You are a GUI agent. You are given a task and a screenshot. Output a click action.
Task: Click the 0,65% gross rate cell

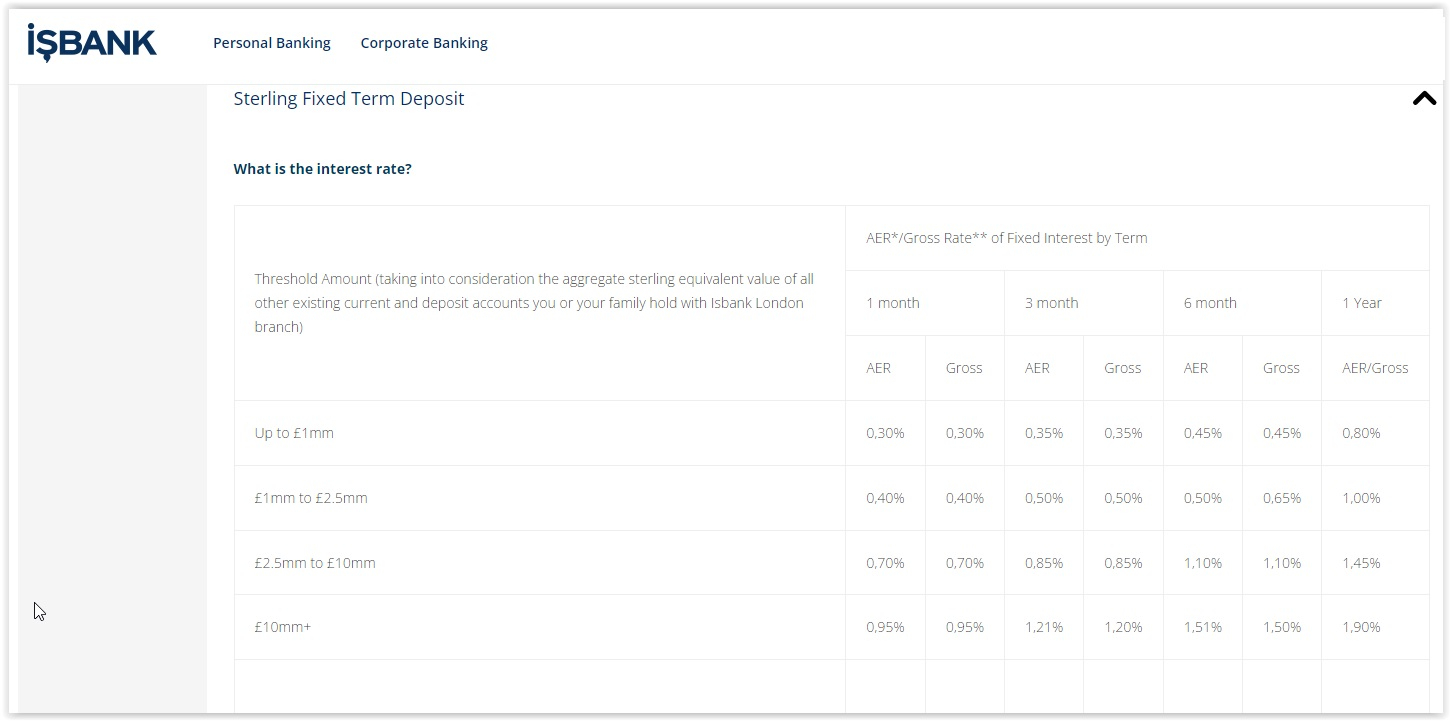coord(1282,498)
